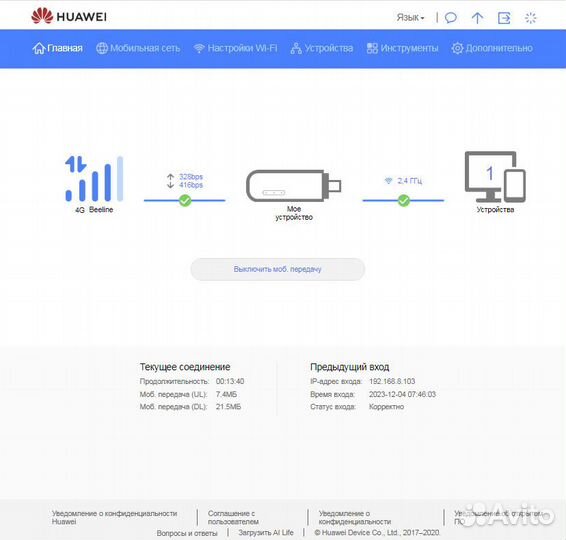Click the Предыдущий вход heading
Screen dimensions: 566x540
pyautogui.click(x=349, y=367)
